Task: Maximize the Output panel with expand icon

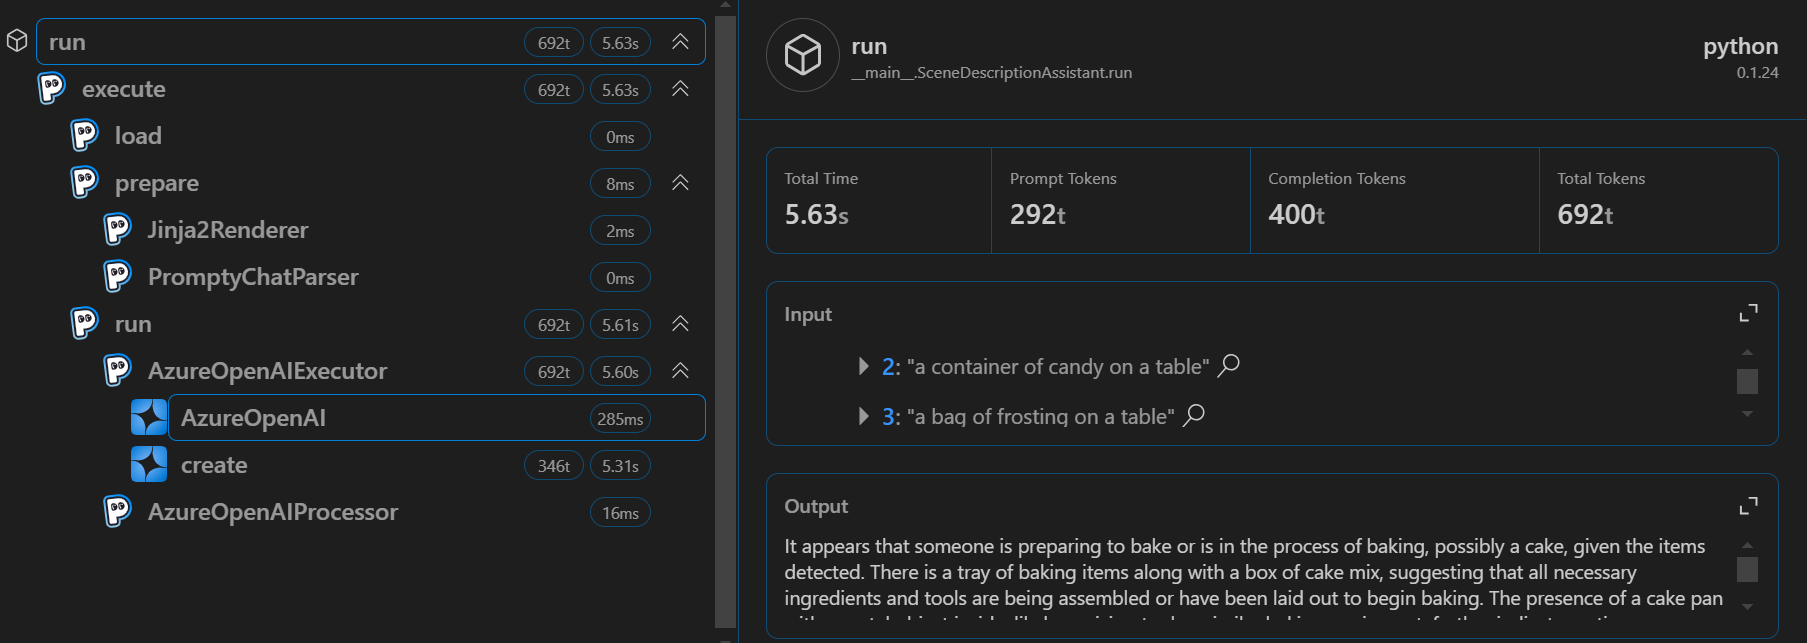Action: (1748, 506)
